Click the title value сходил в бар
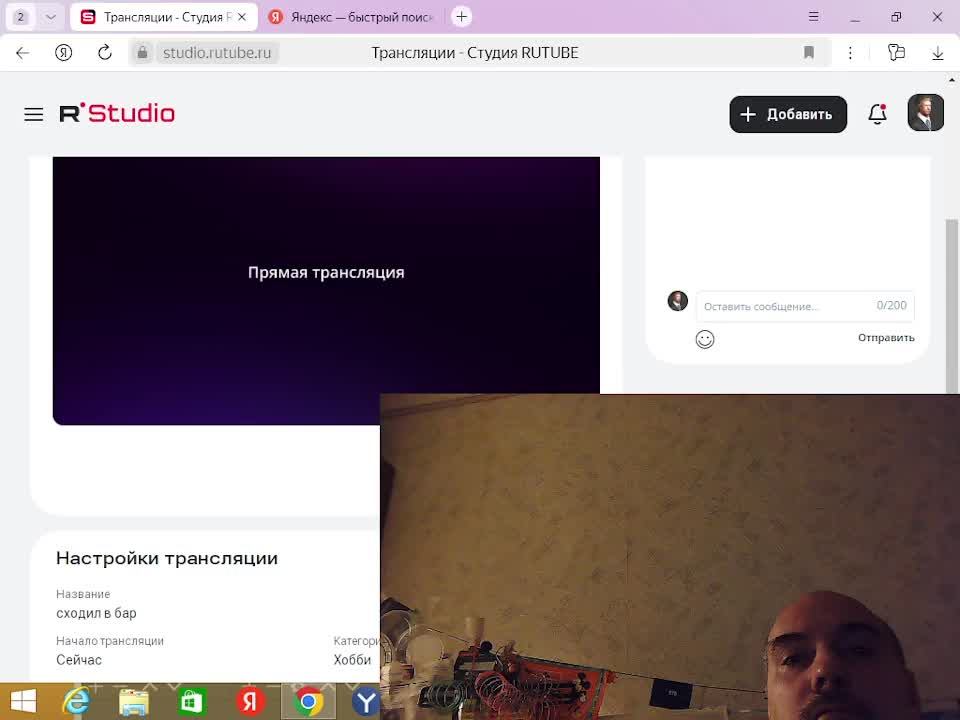The image size is (960, 720). pyautogui.click(x=96, y=613)
